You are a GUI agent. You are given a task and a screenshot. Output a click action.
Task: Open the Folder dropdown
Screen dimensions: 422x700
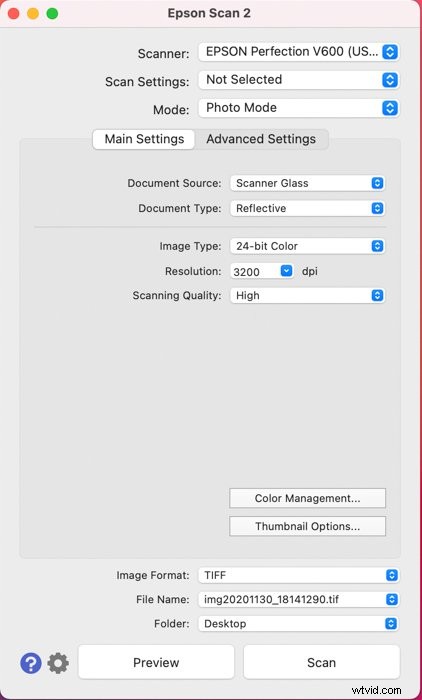click(299, 624)
